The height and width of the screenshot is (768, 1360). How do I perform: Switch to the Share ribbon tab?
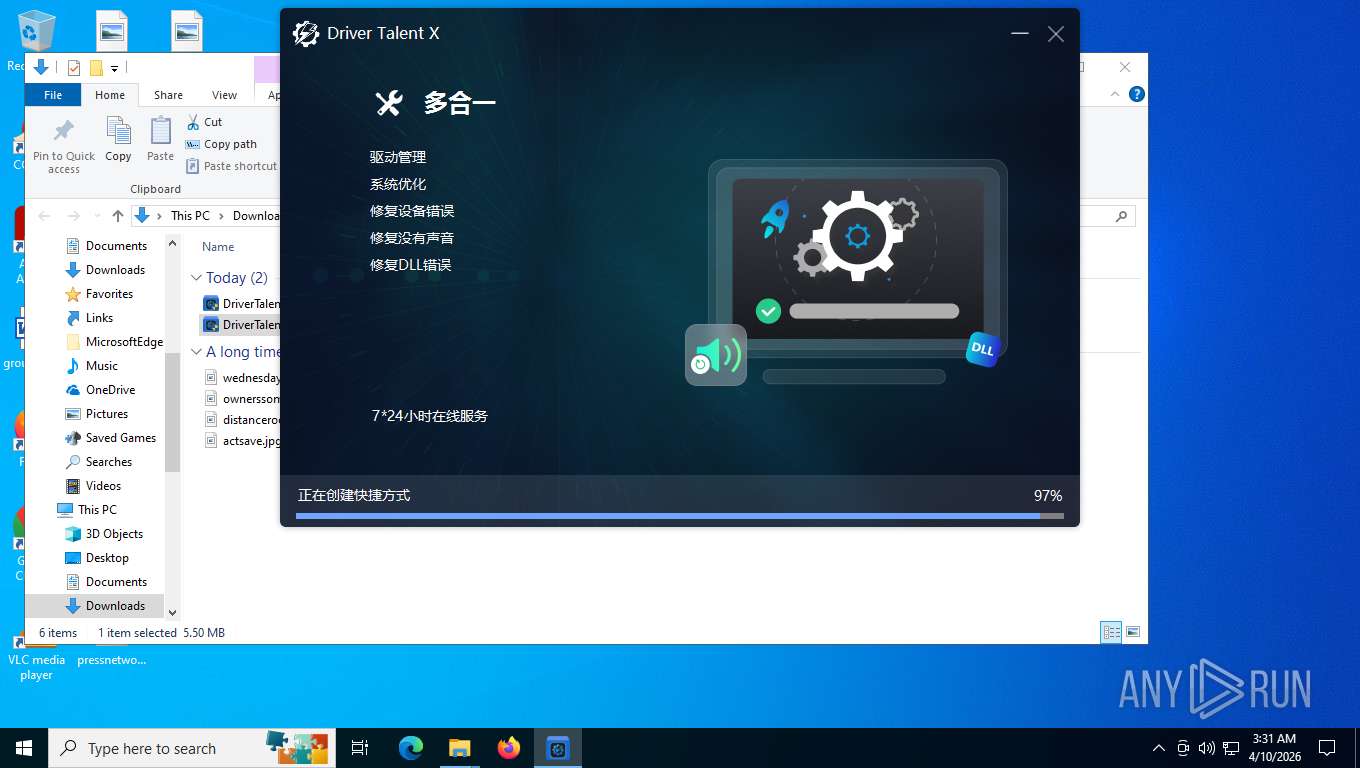168,95
